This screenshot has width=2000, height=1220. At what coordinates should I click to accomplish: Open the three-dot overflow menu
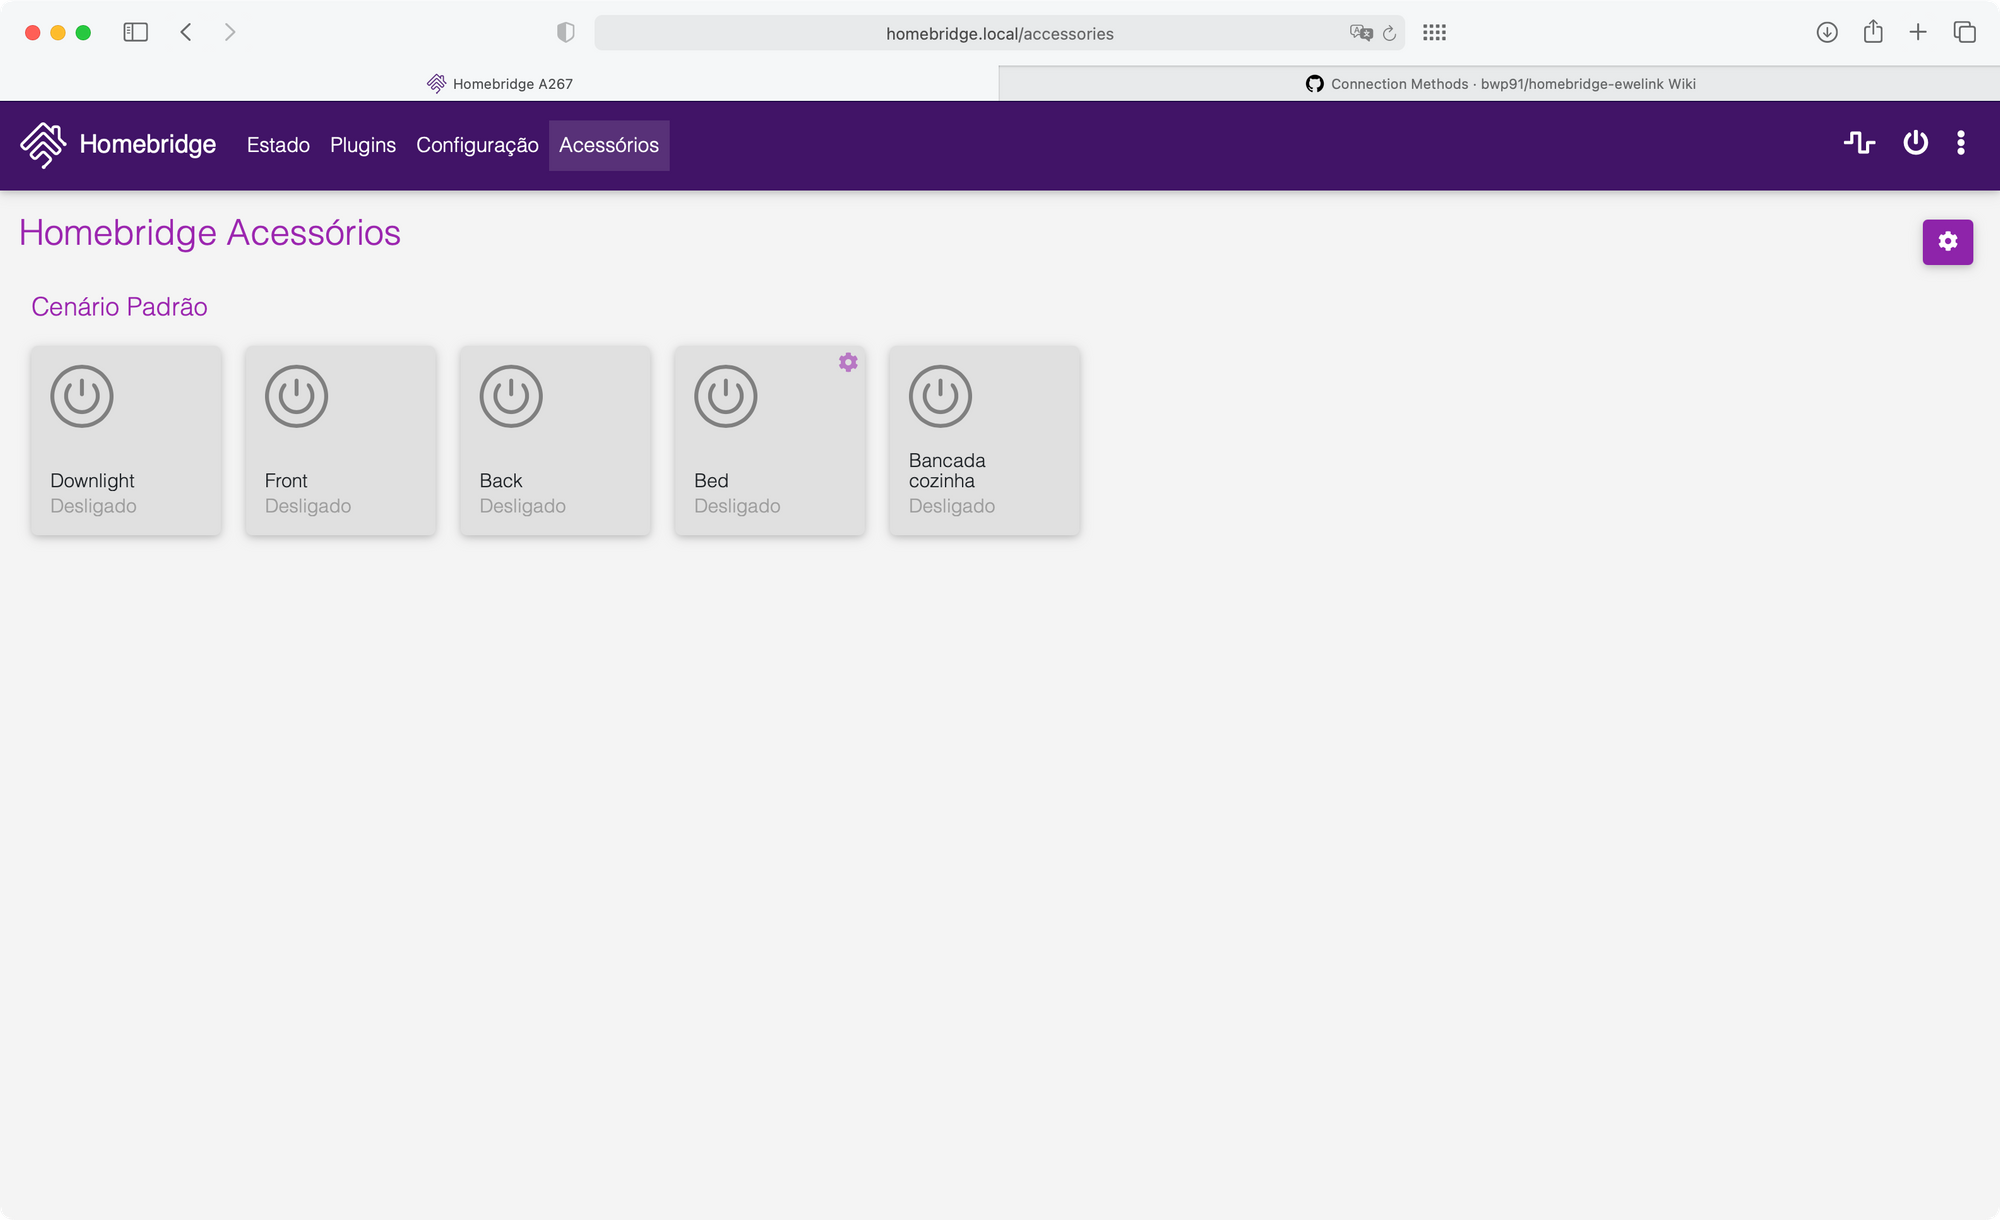click(1961, 143)
